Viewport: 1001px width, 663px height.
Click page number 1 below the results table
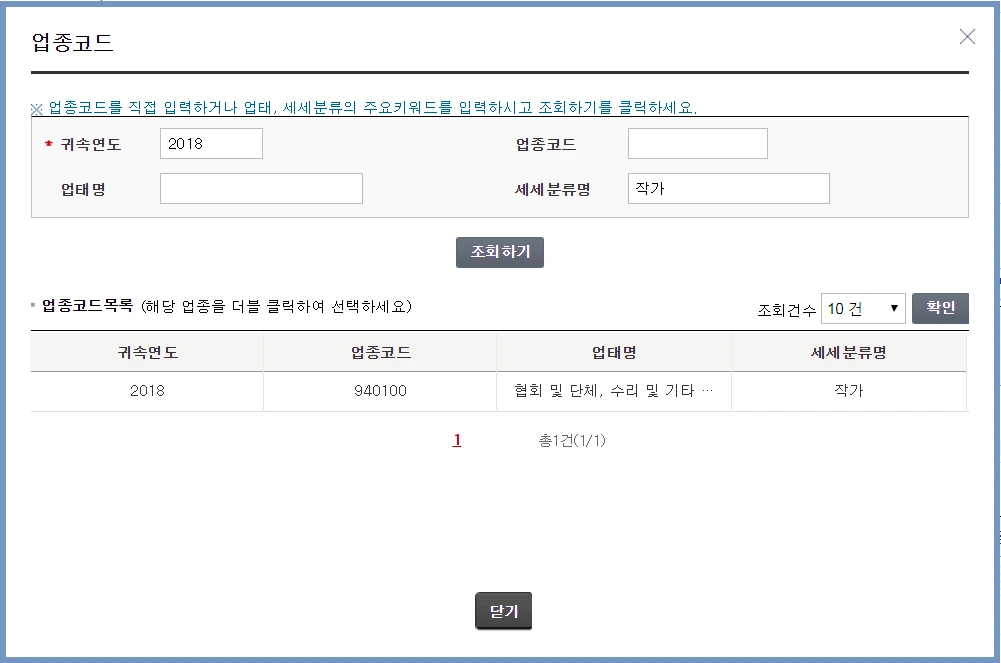click(x=456, y=439)
